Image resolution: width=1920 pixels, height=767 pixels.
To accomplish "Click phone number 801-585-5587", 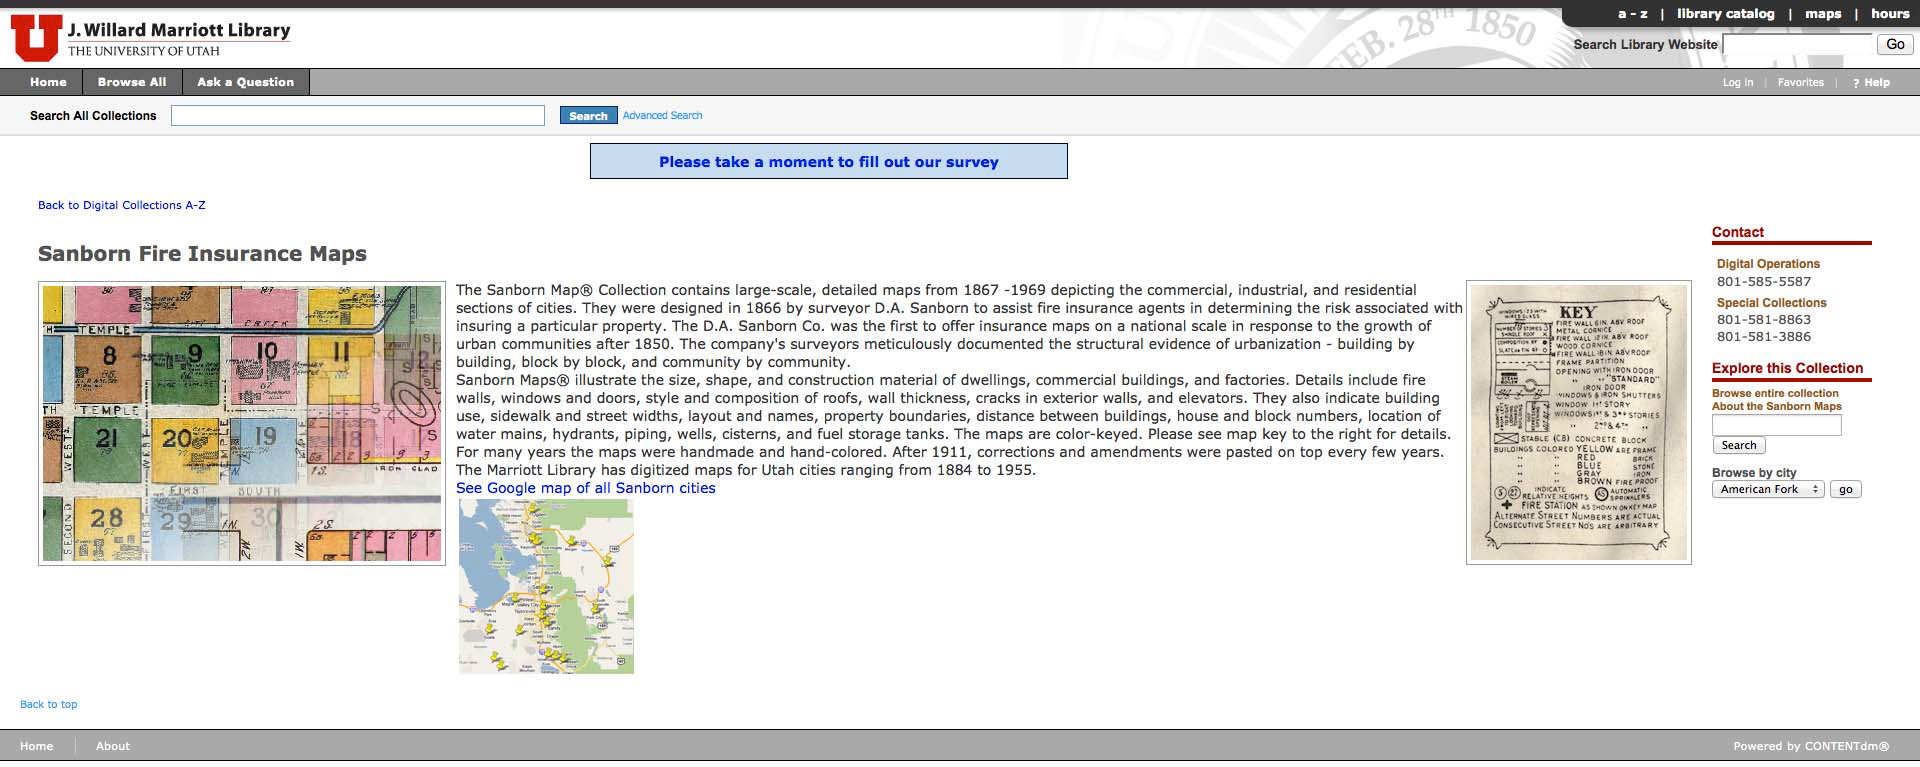I will 1764,282.
